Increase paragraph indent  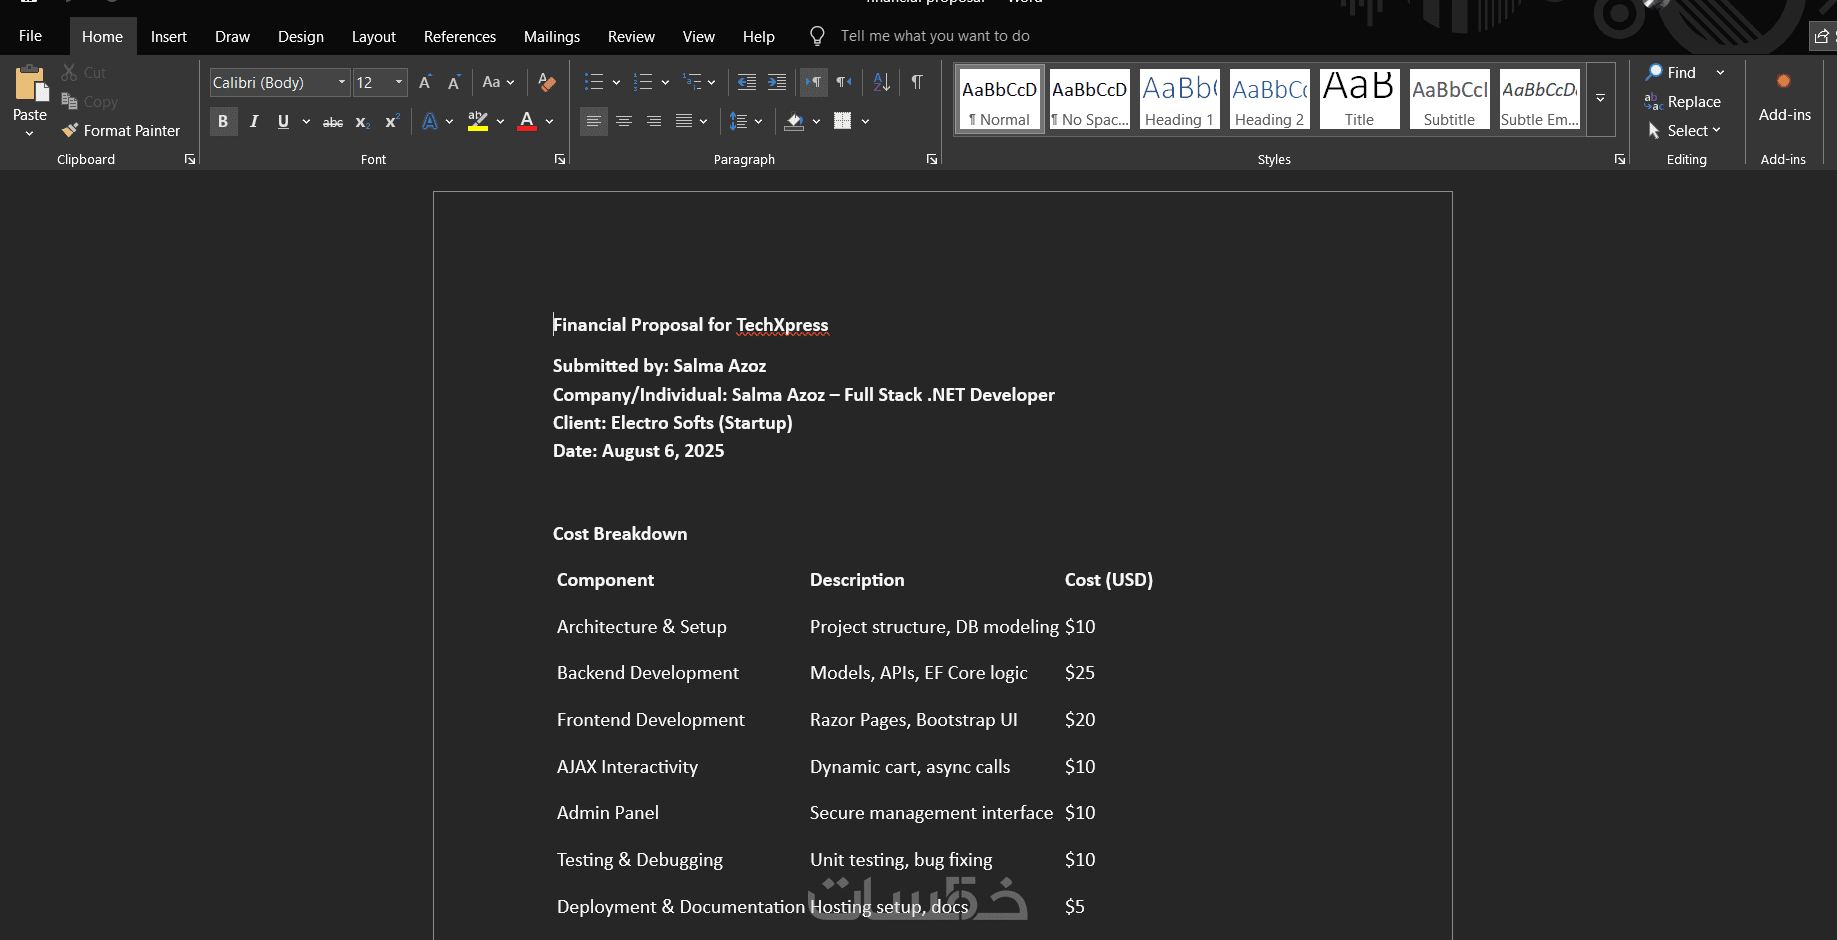coord(777,82)
